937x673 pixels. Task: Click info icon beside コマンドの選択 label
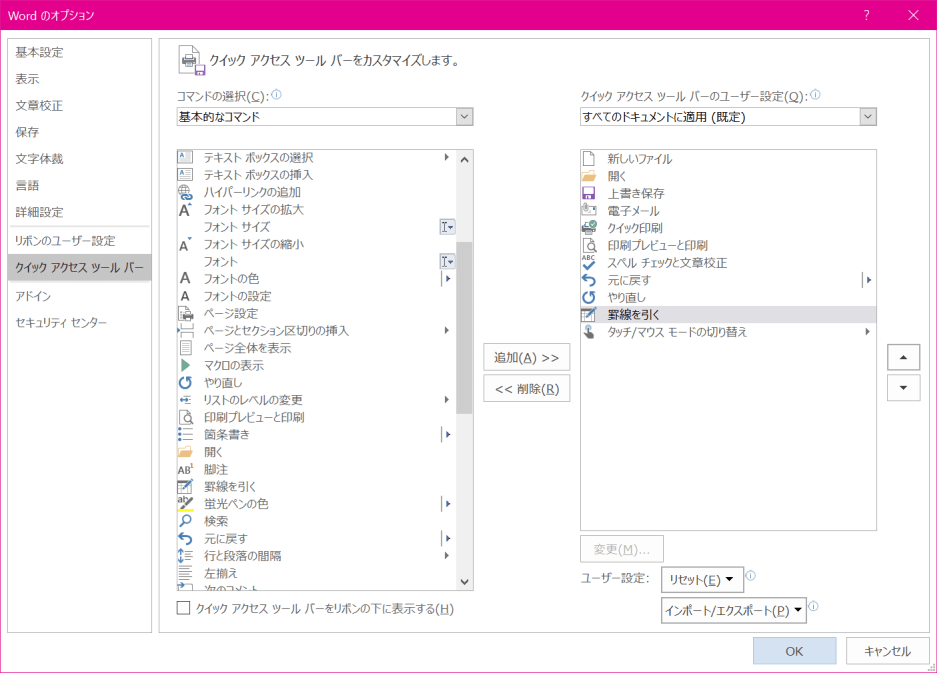(x=277, y=94)
